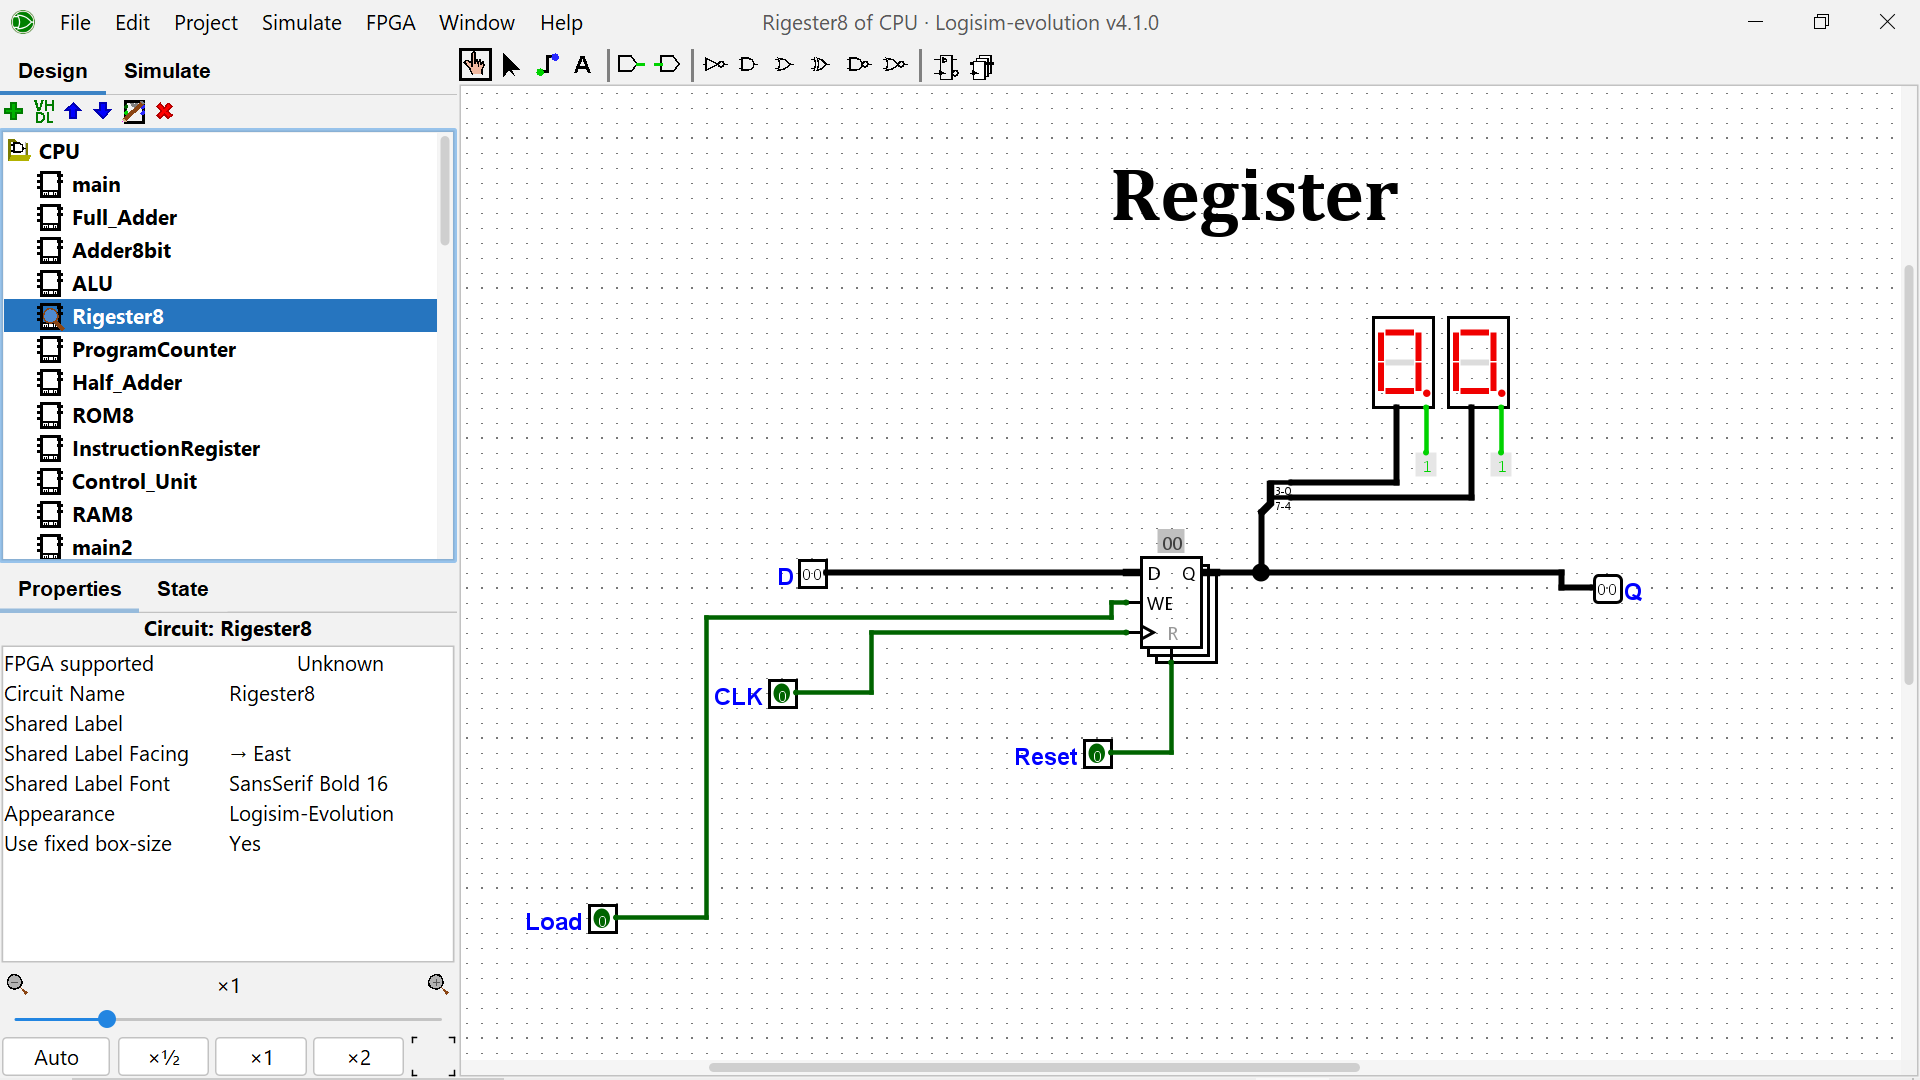
Task: Open the Shared Label Facing dropdown
Action: click(340, 754)
